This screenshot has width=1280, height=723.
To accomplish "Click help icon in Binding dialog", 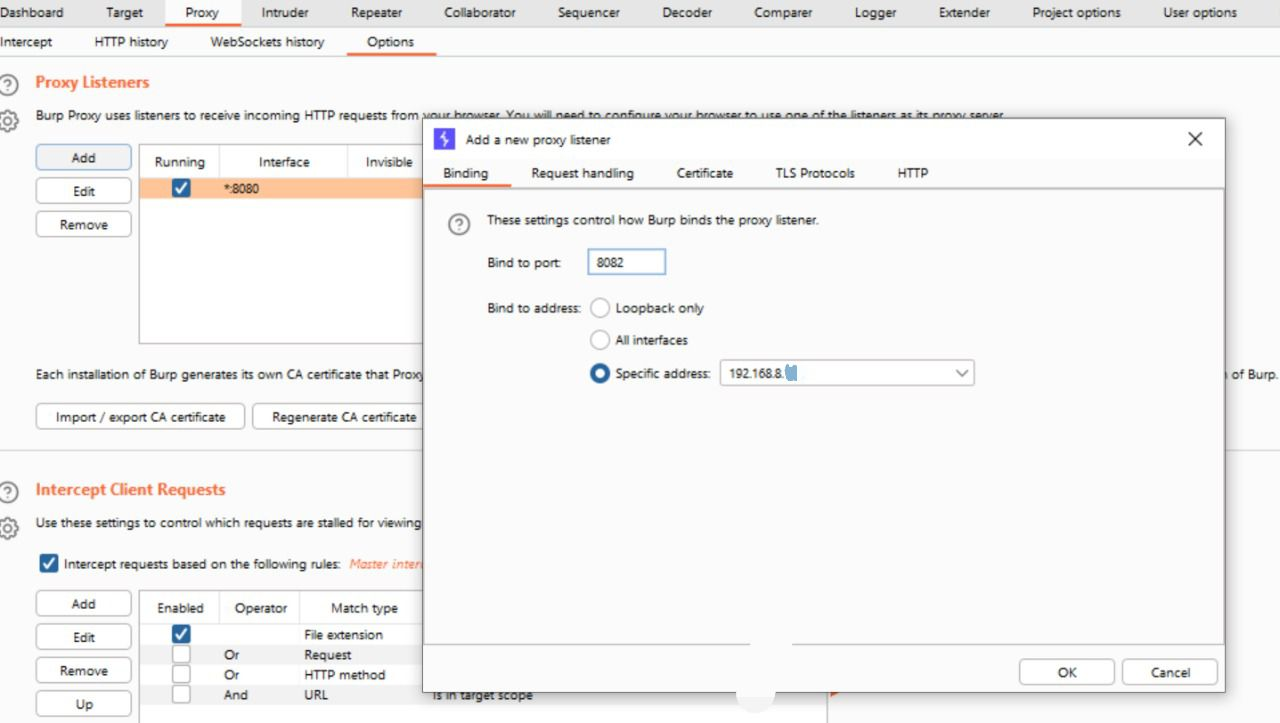I will [x=459, y=224].
